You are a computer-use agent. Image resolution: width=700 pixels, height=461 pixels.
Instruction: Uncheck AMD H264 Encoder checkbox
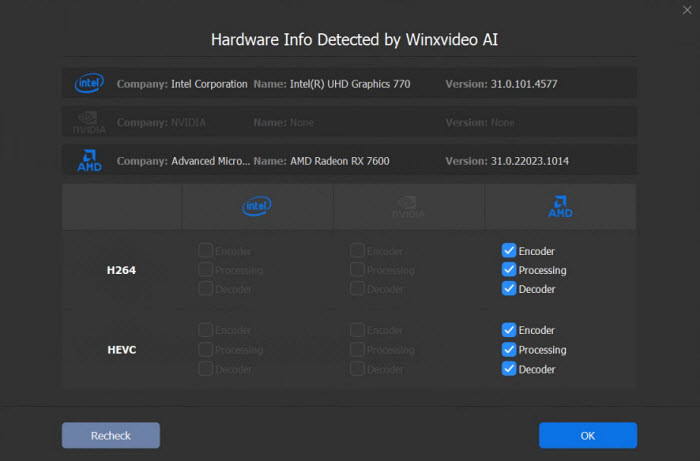click(509, 251)
